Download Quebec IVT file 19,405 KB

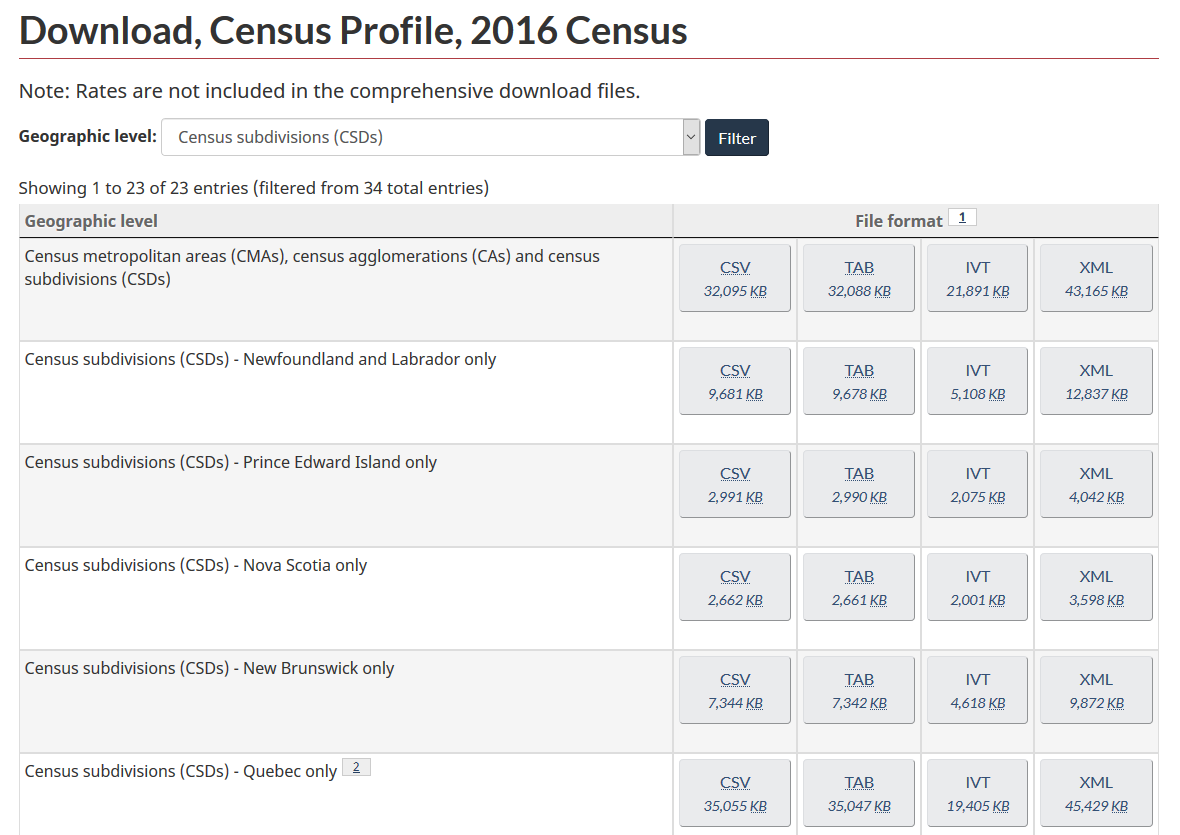pyautogui.click(x=978, y=793)
